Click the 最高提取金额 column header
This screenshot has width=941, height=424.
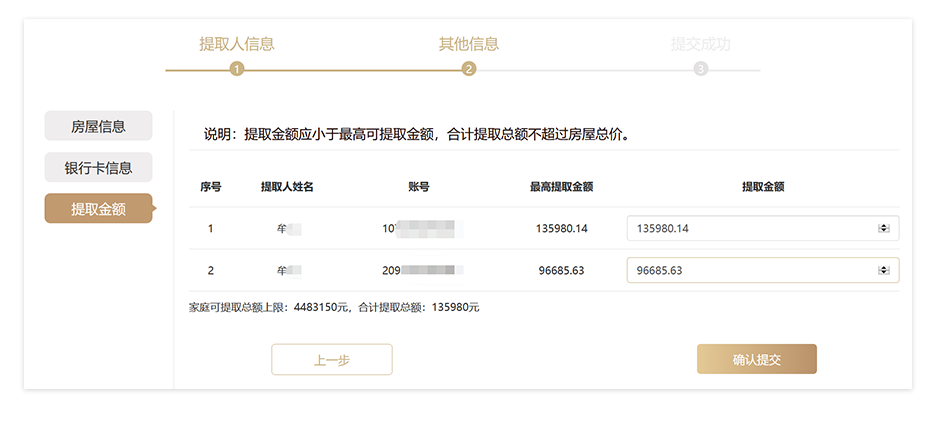tap(561, 187)
